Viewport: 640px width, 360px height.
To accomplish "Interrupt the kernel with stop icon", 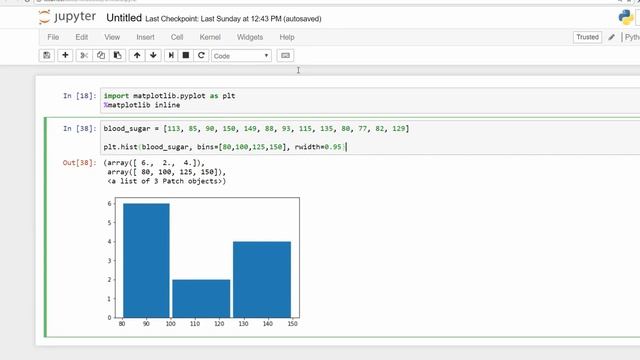I will click(186, 56).
